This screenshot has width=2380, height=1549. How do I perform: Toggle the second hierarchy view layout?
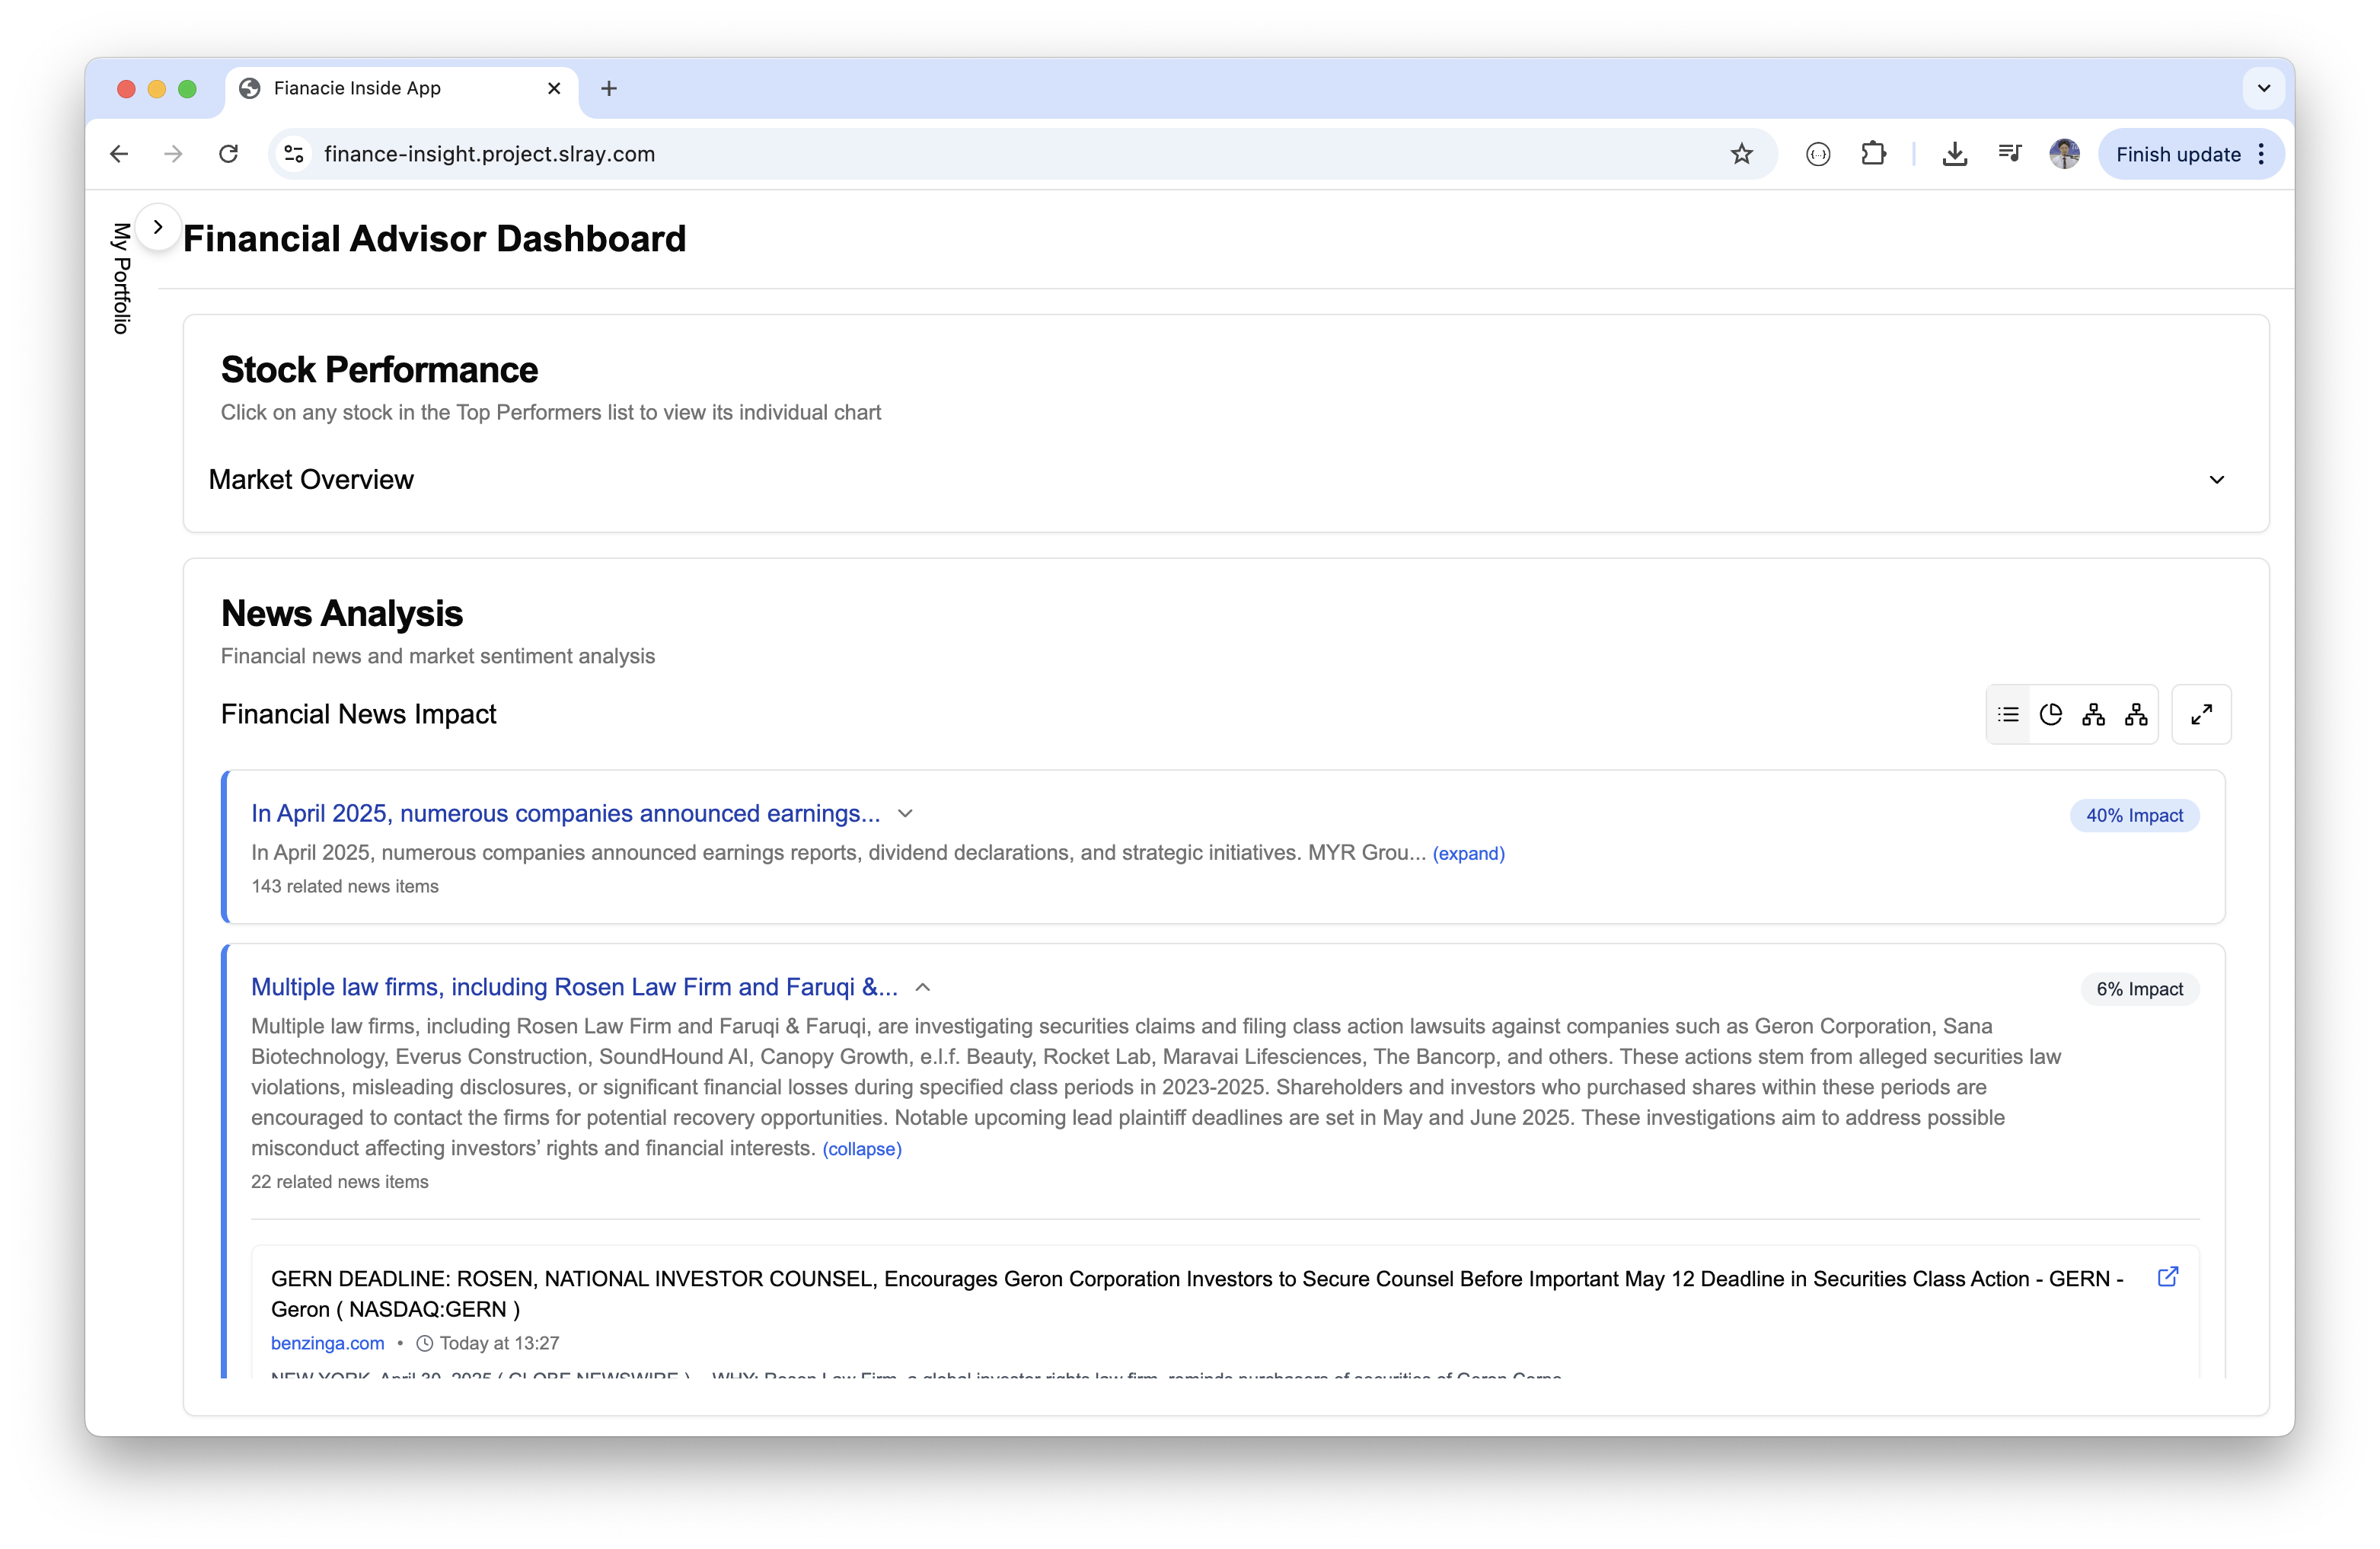[2136, 714]
